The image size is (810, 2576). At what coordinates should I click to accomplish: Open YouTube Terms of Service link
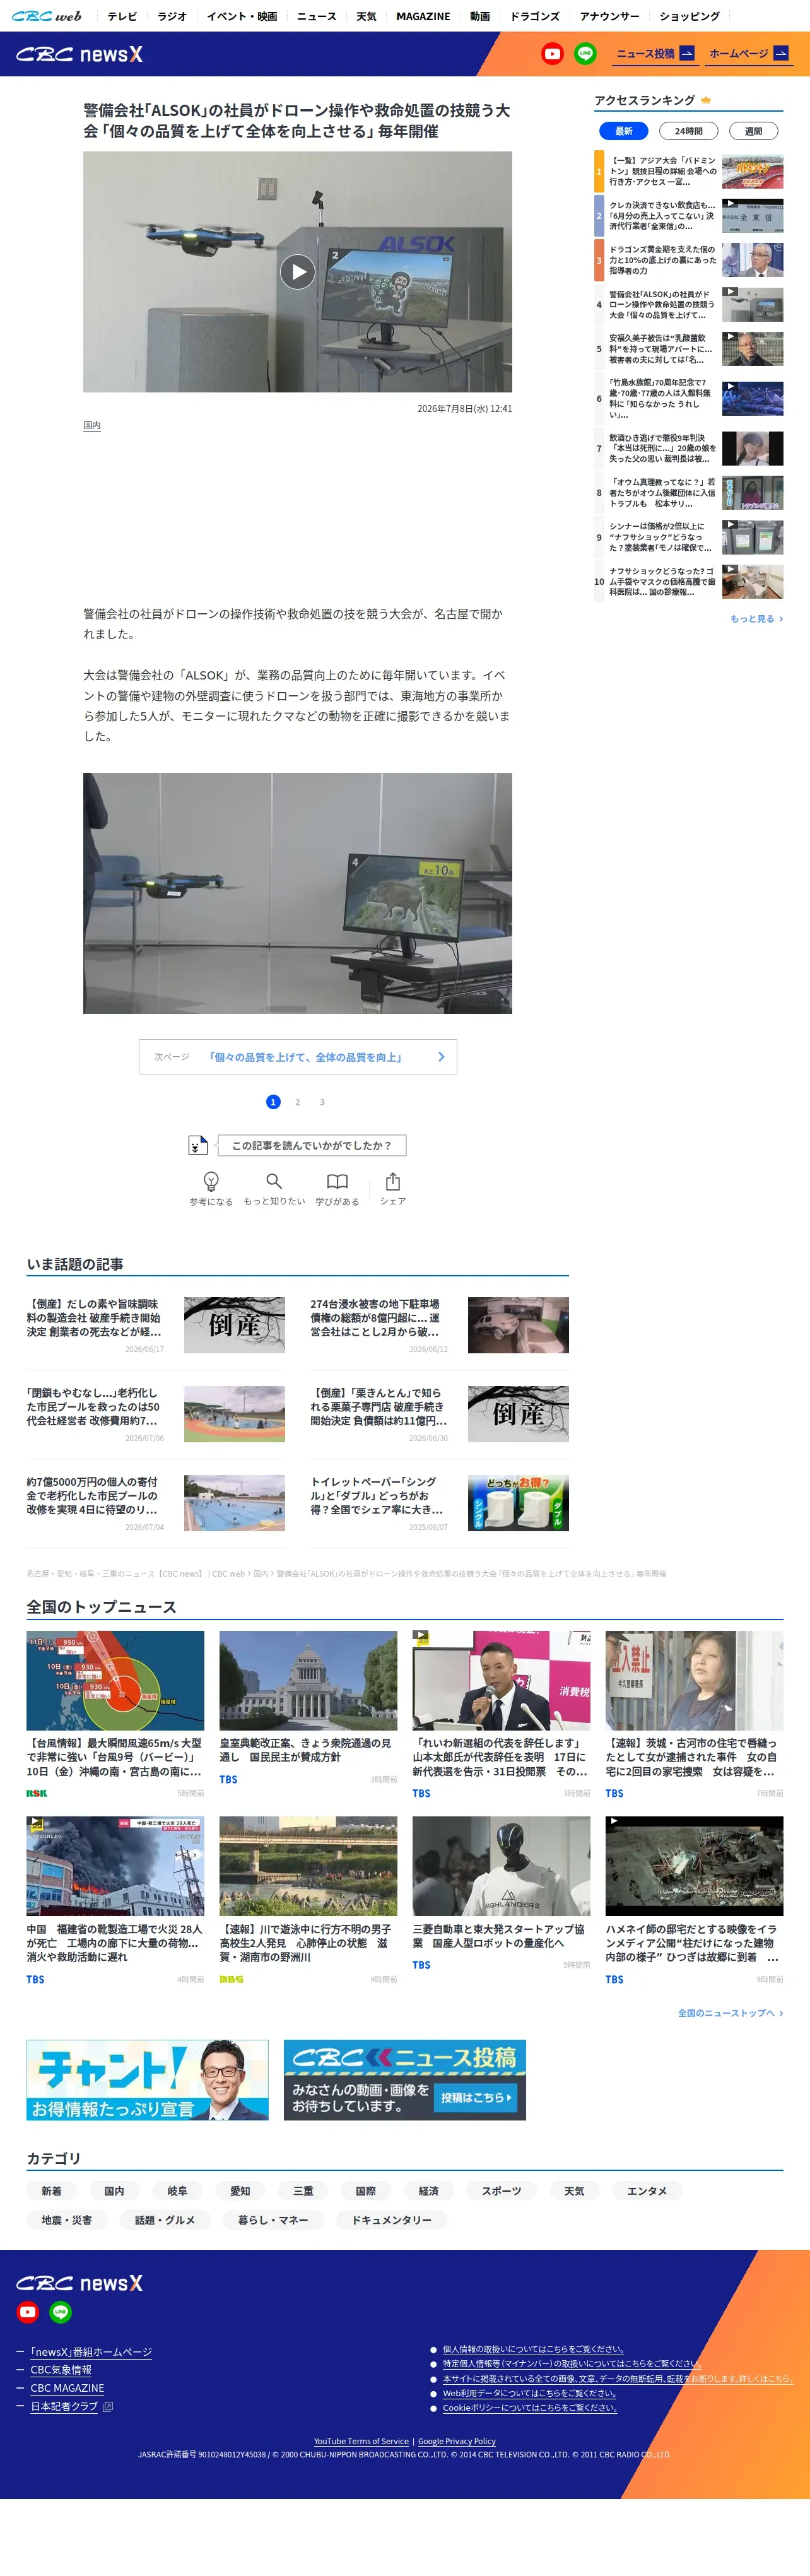[x=361, y=2441]
